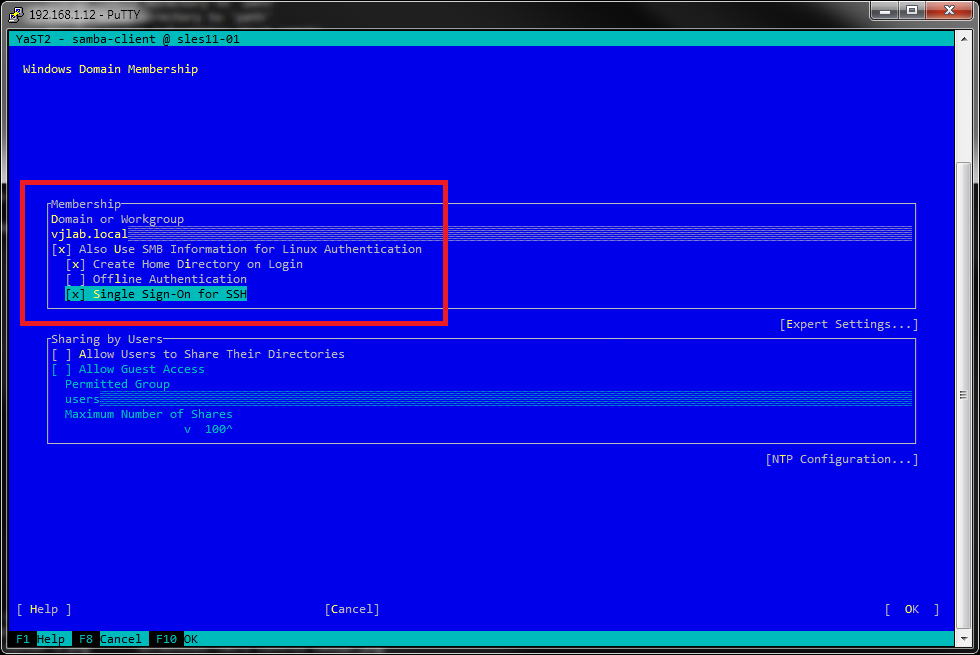Enable Allow Users to Share Their Directories
Viewport: 980px width, 655px height.
[x=62, y=354]
